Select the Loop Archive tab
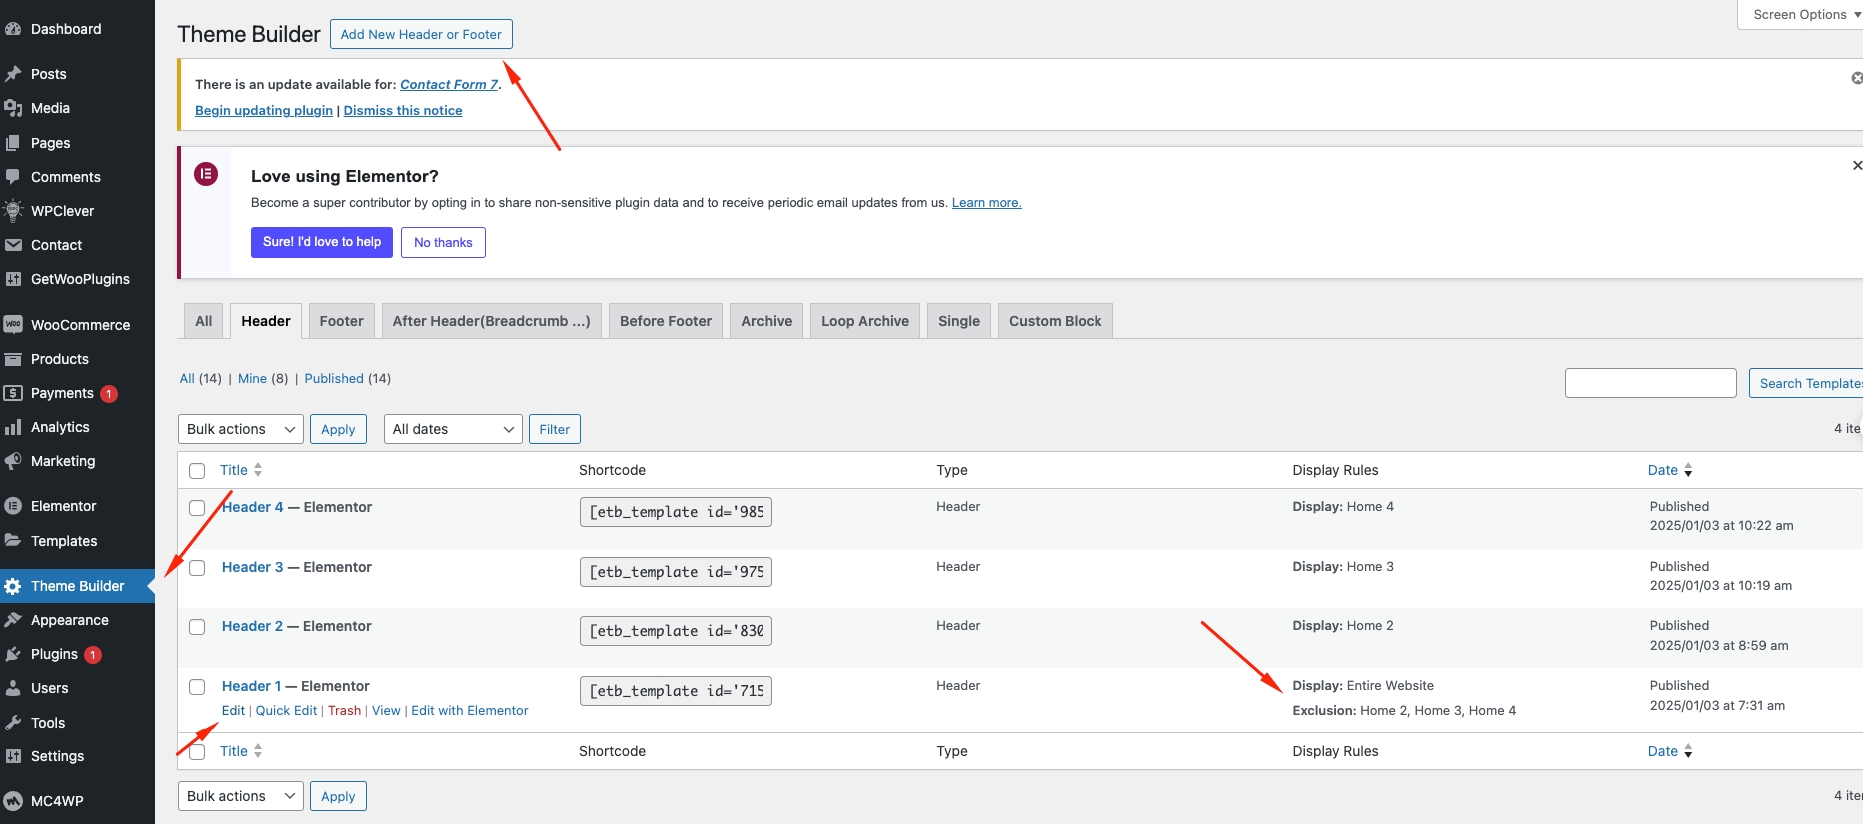This screenshot has width=1863, height=824. 864,321
